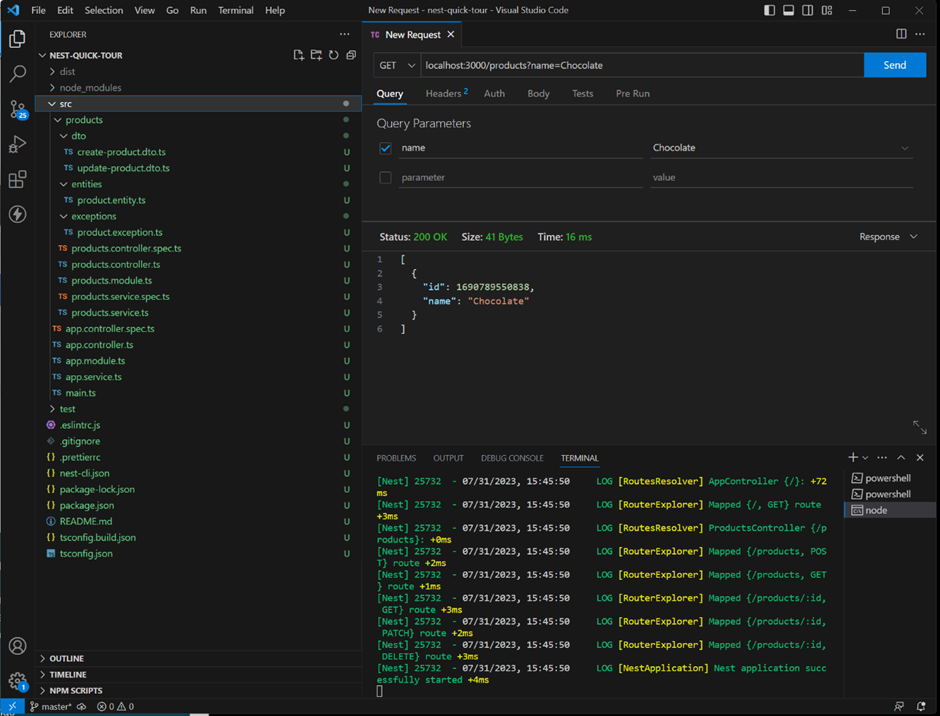Open the Terminal menu

tap(236, 10)
